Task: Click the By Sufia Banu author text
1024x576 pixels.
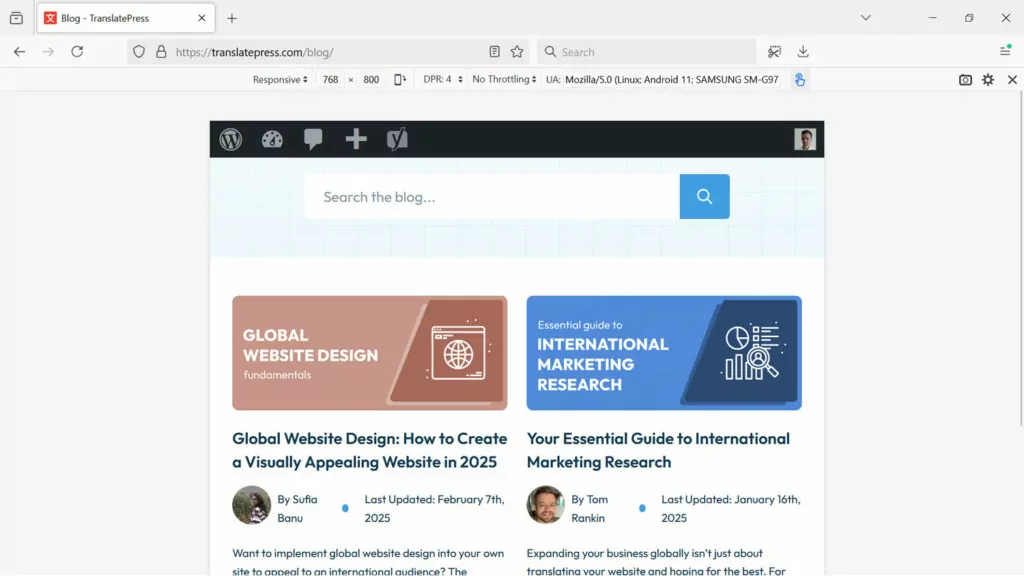Action: pos(297,508)
